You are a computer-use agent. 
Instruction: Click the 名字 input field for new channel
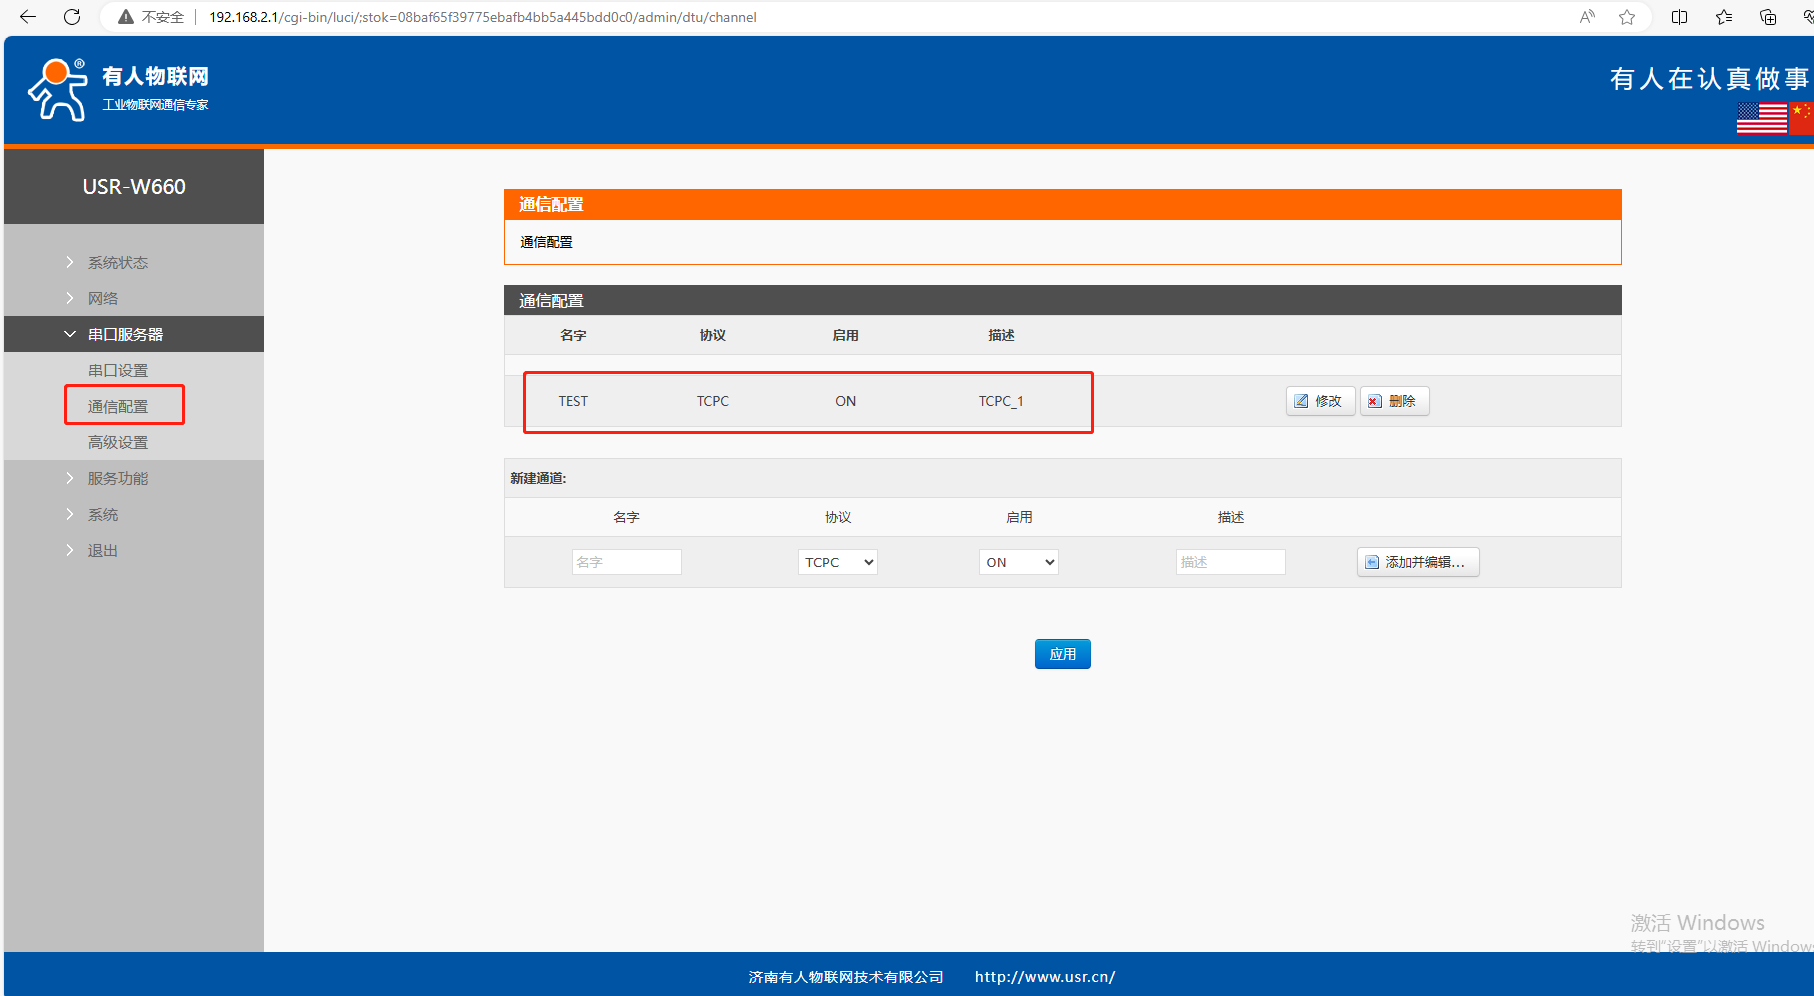(626, 562)
